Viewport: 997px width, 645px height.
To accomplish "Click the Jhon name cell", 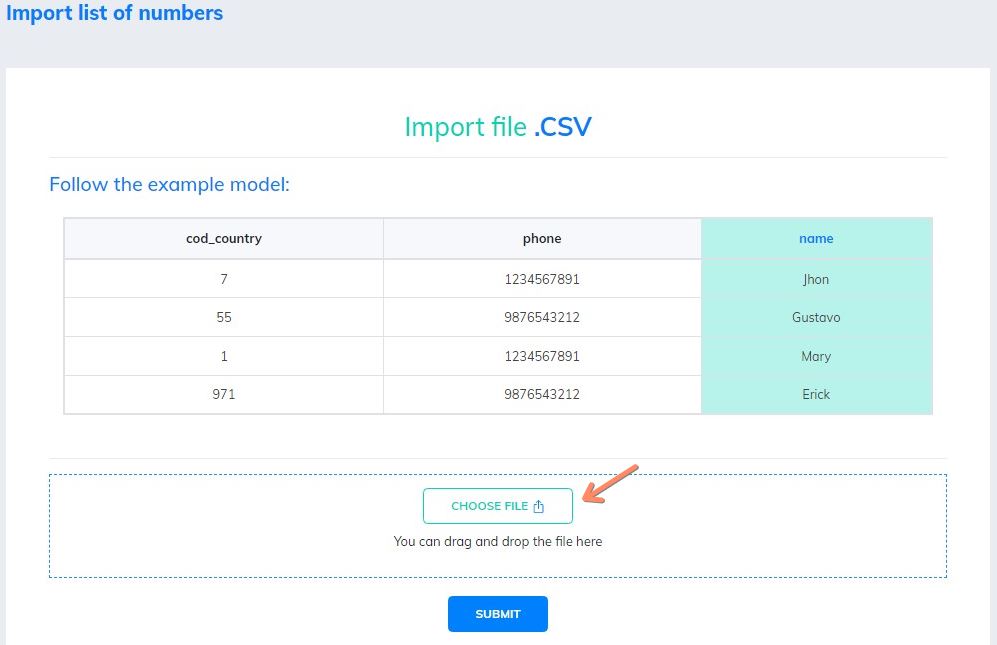I will 816,279.
